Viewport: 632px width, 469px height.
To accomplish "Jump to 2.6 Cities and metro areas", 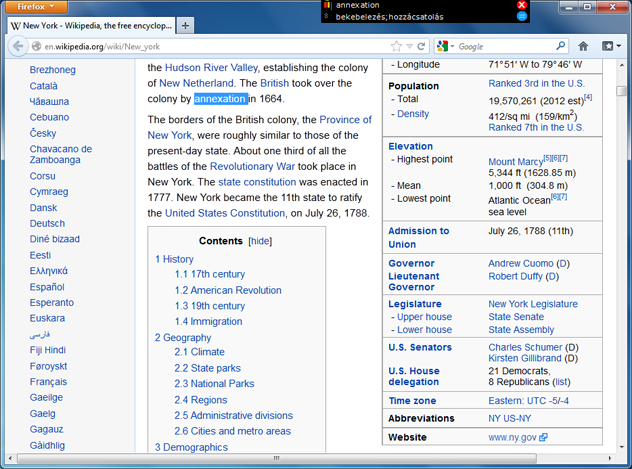I will pos(232,431).
